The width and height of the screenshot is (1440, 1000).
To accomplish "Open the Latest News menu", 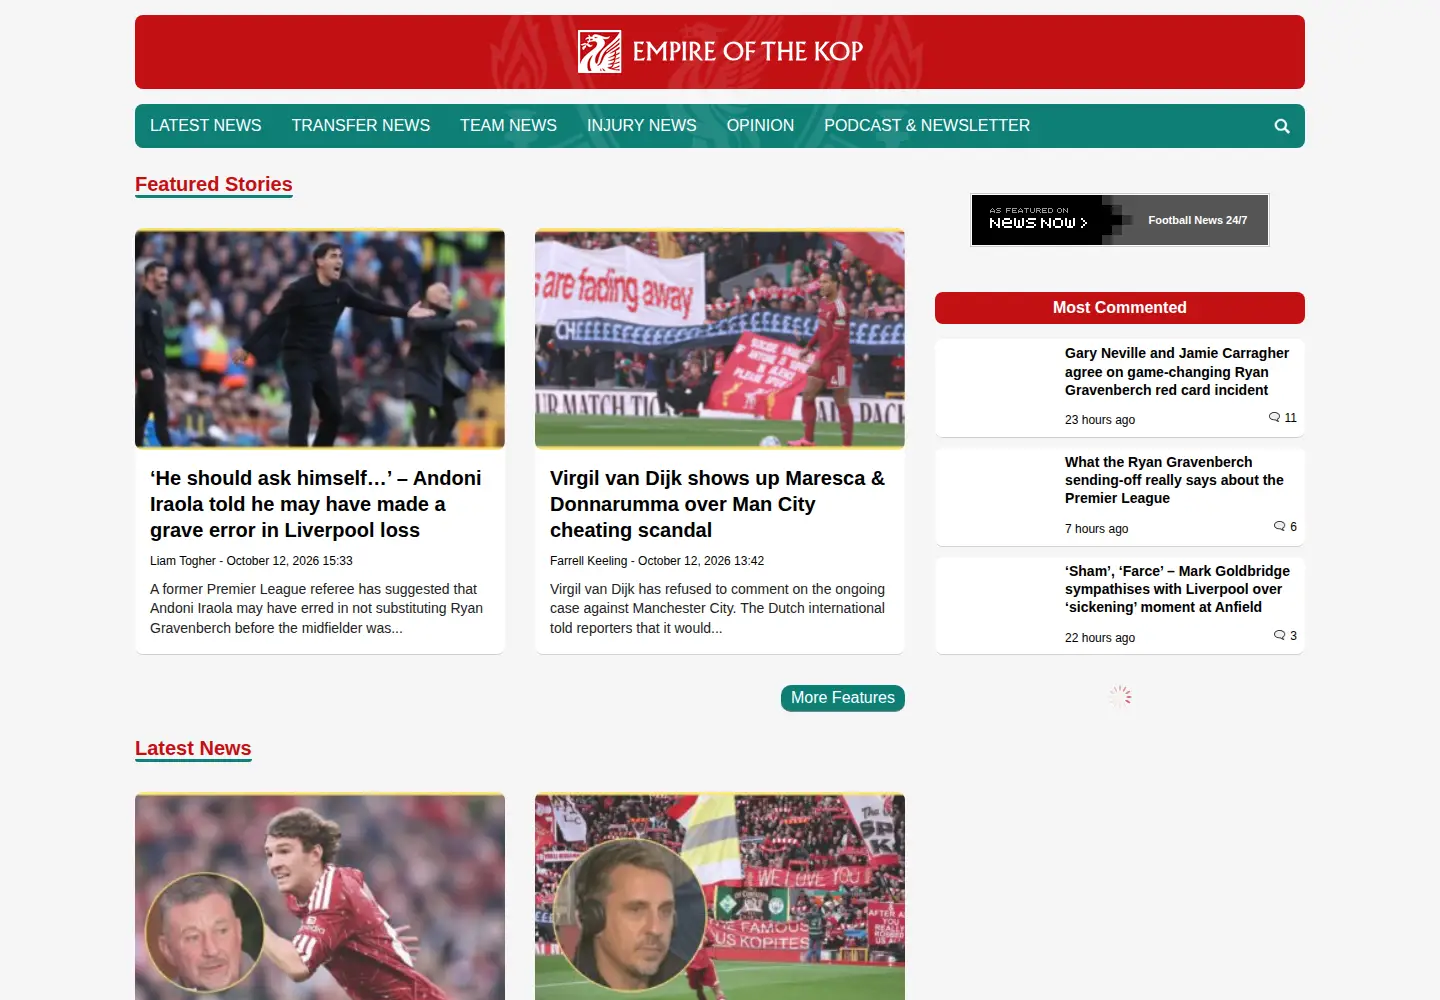I will pyautogui.click(x=206, y=126).
